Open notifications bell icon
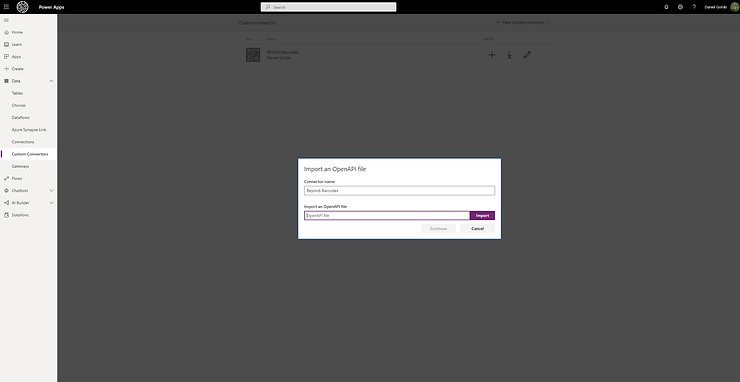 point(666,7)
